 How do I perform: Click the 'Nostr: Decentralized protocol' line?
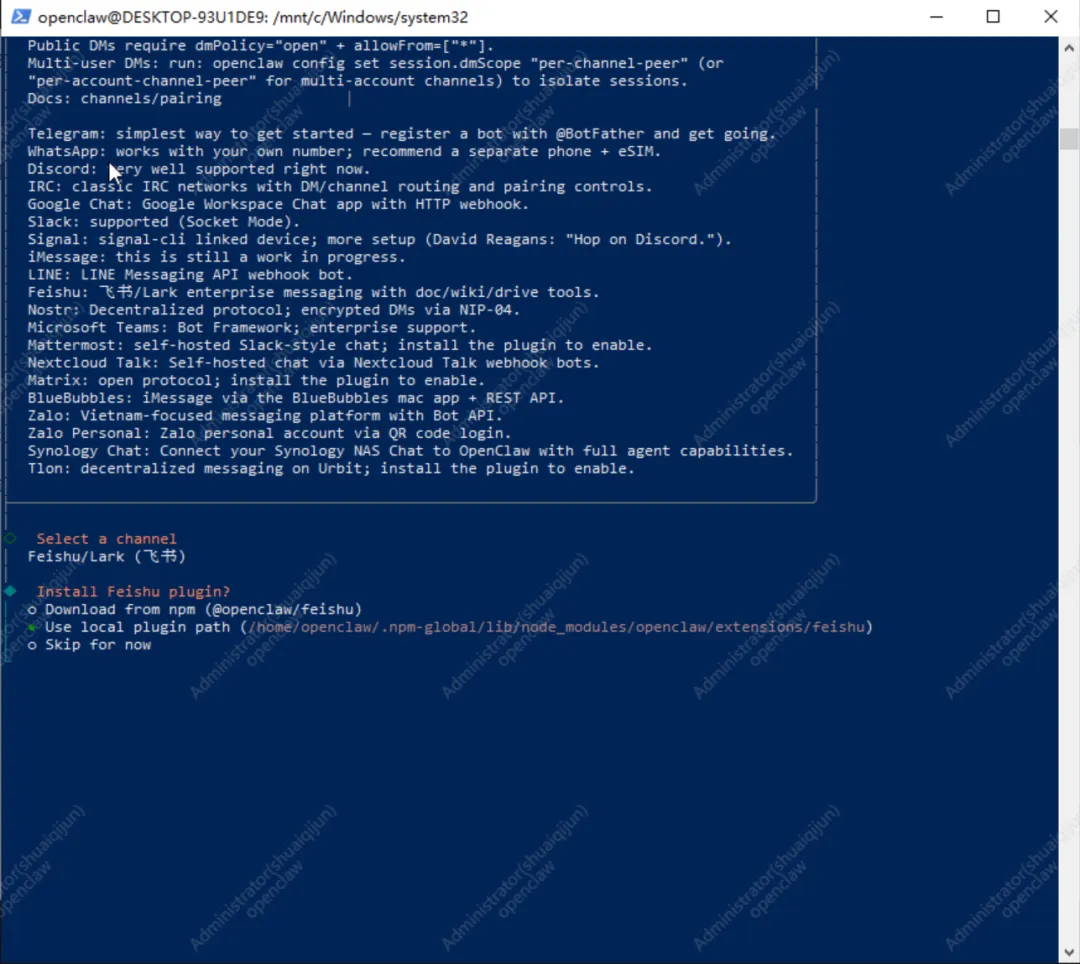click(274, 310)
